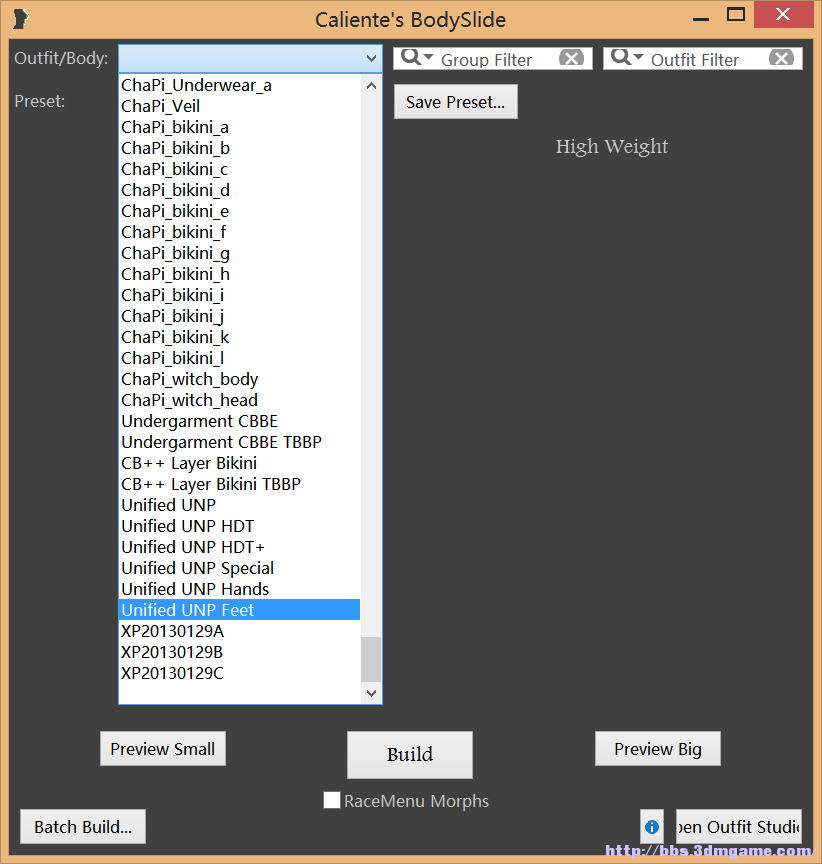Launch Open Outfit Studio button
Screen dimensions: 822x864
pos(739,827)
